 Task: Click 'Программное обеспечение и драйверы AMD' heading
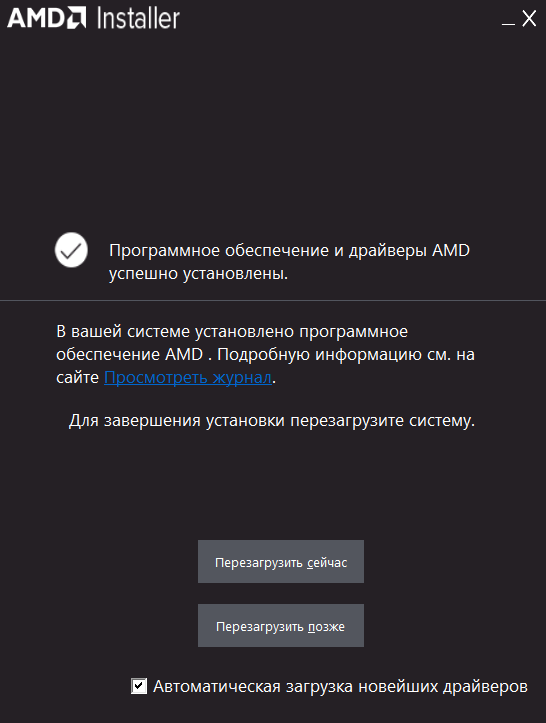[289, 250]
